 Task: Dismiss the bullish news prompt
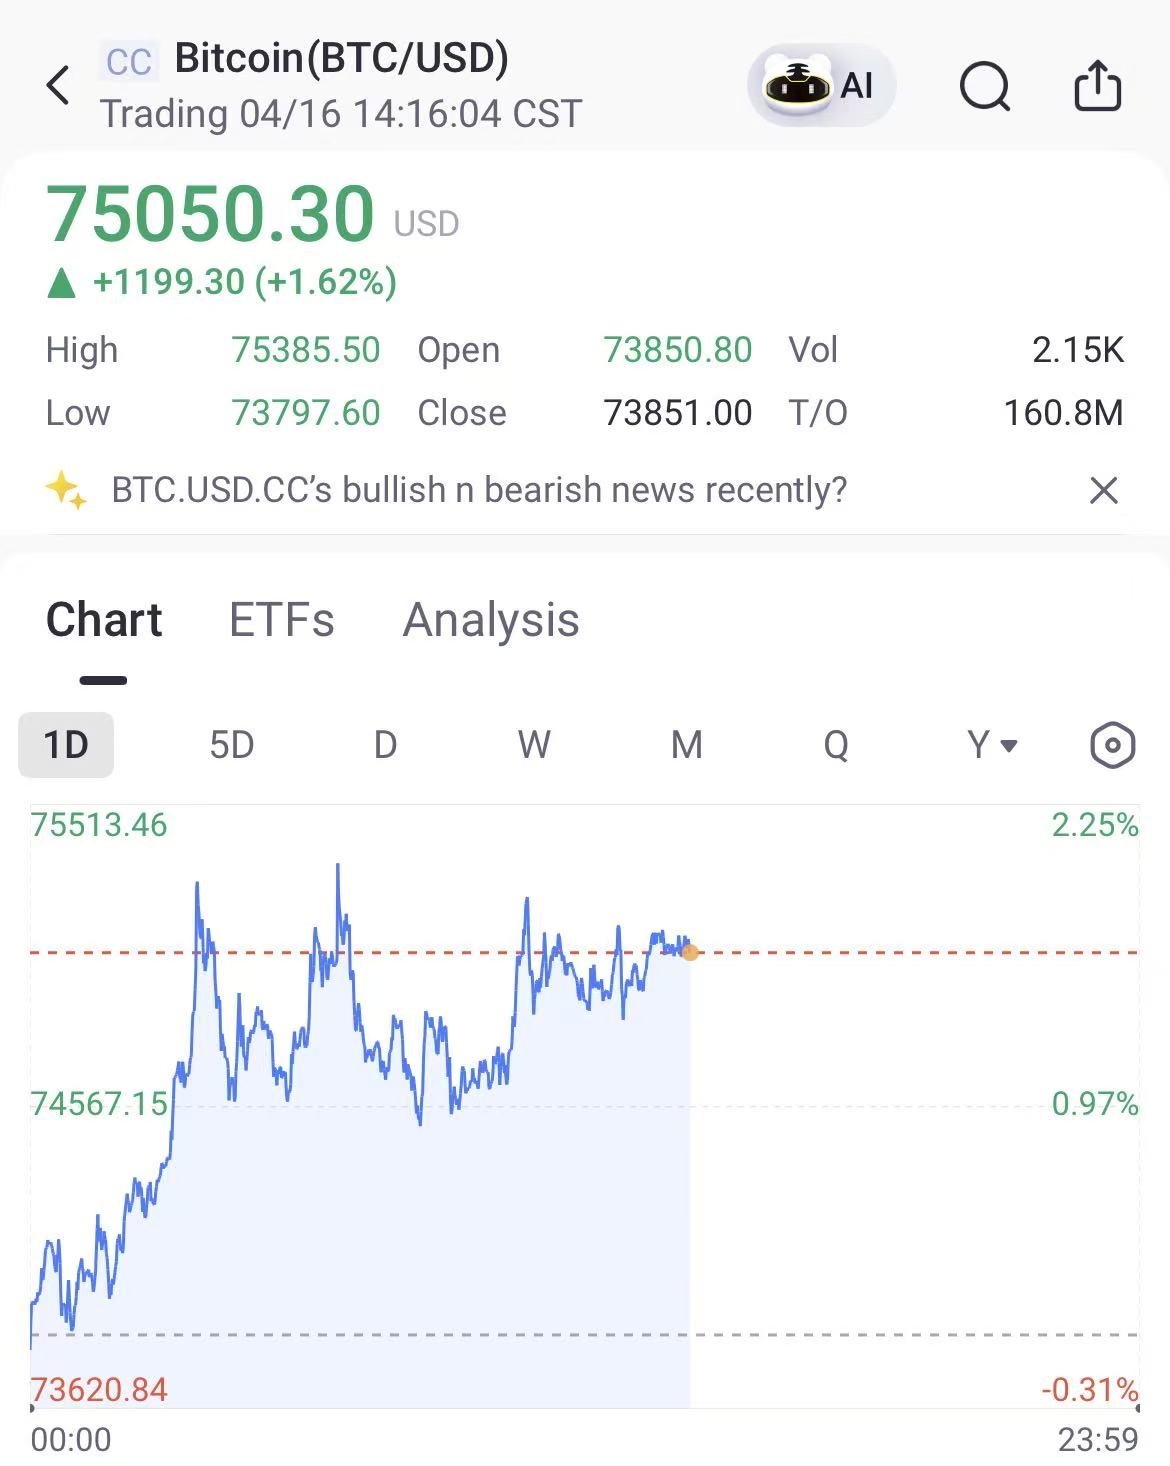coord(1103,490)
